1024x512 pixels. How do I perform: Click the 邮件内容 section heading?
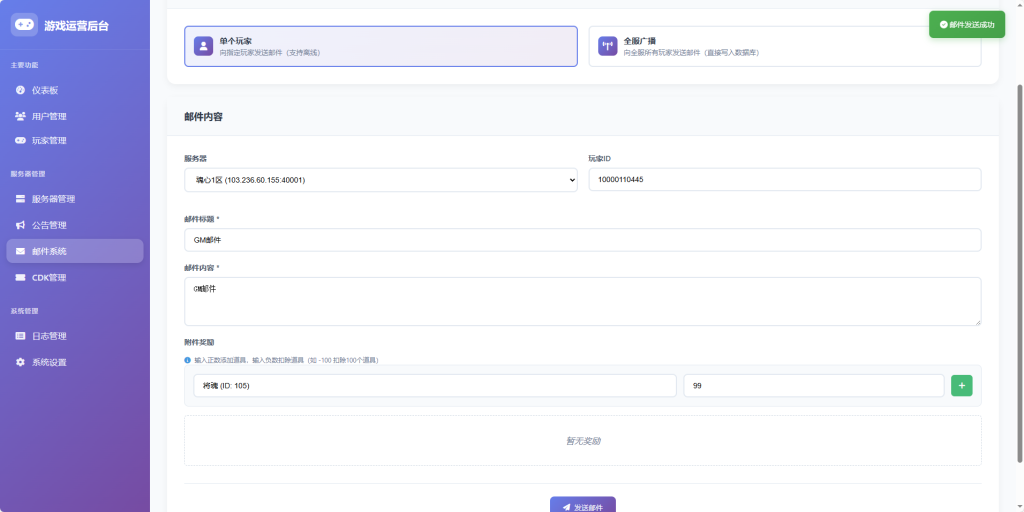tap(203, 117)
